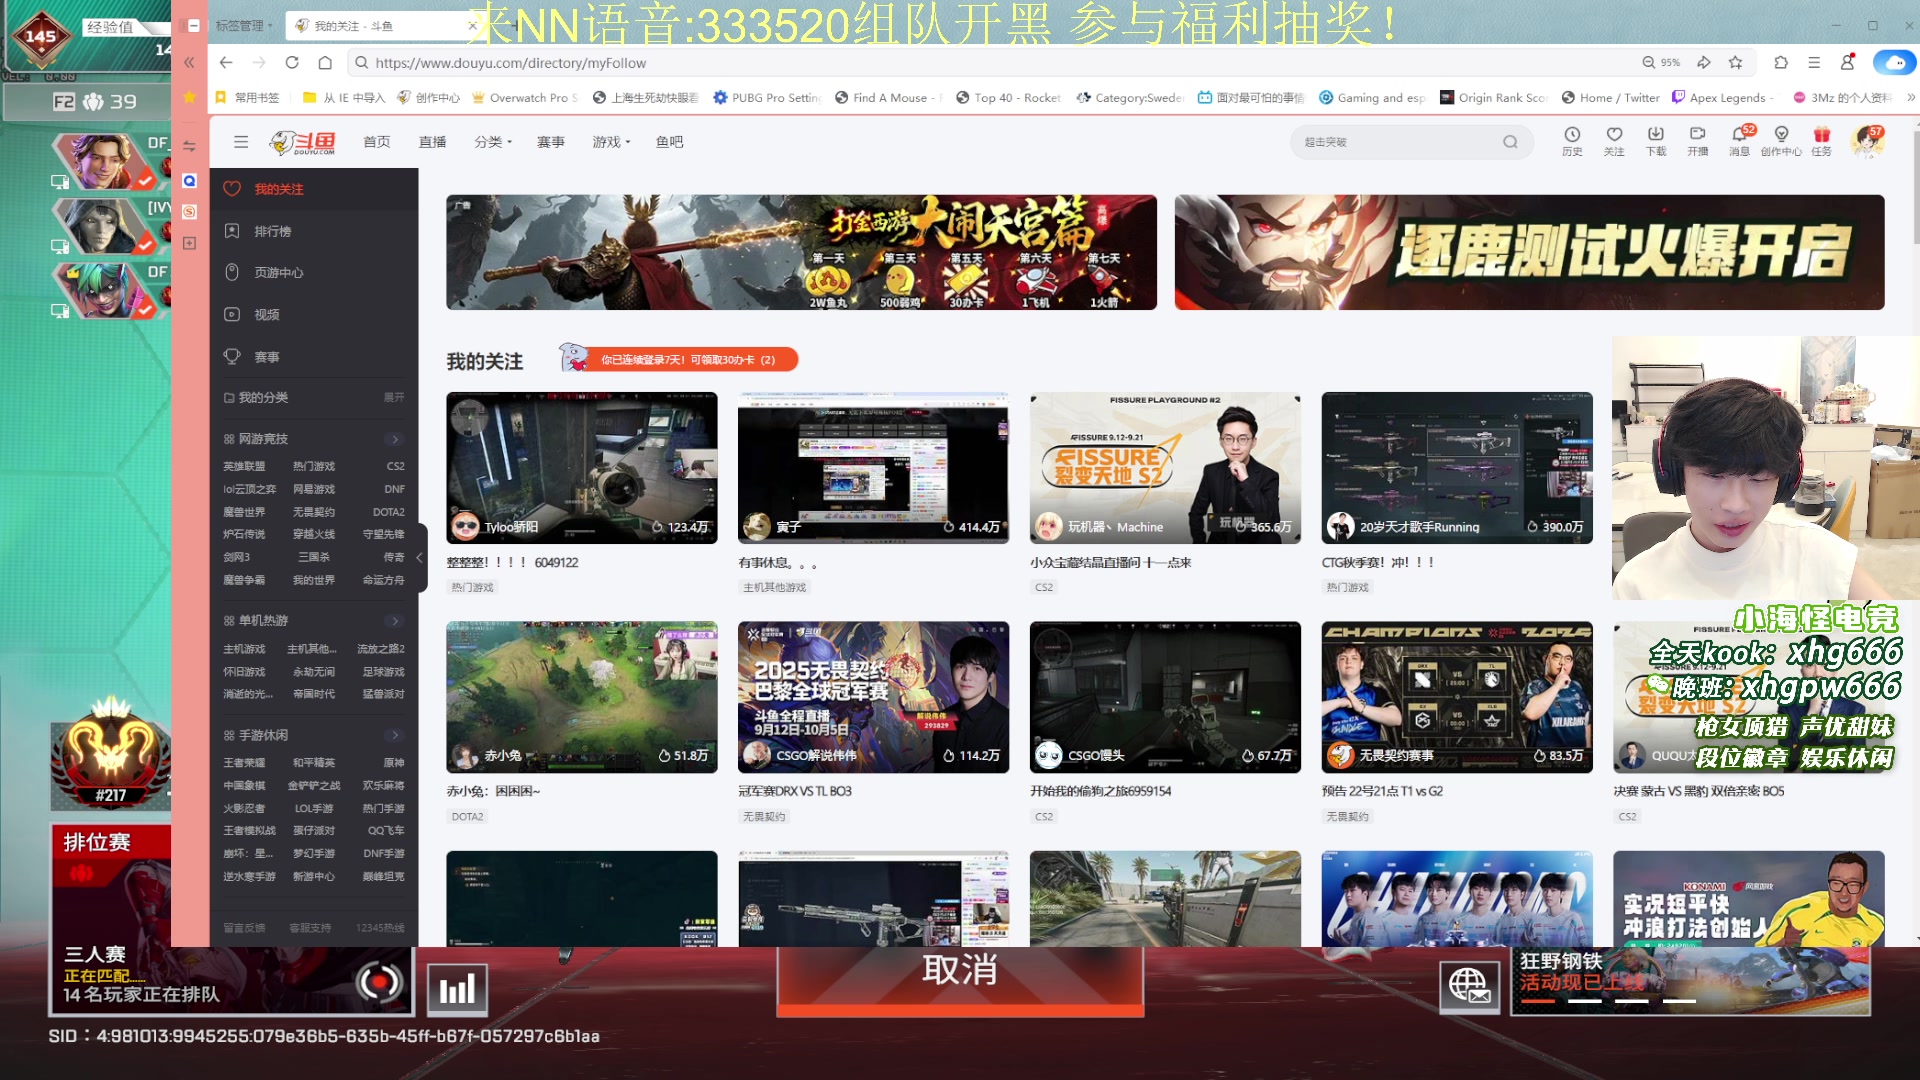Open 鱼吧 in Douyu navigation
This screenshot has height=1080, width=1920.
coord(669,142)
